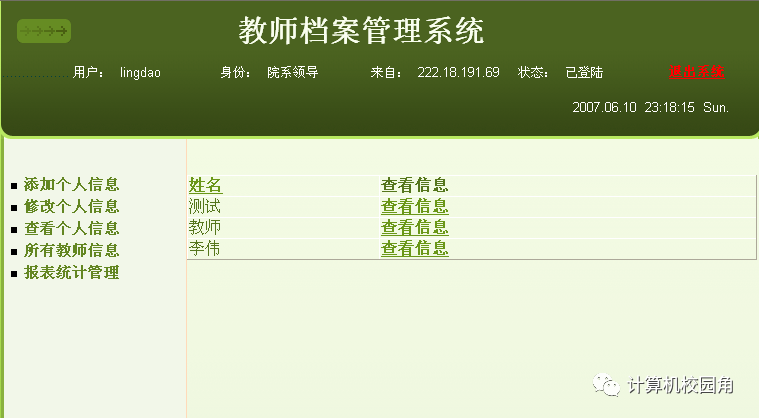Open 所有教师信息 in the sidebar

(x=72, y=250)
